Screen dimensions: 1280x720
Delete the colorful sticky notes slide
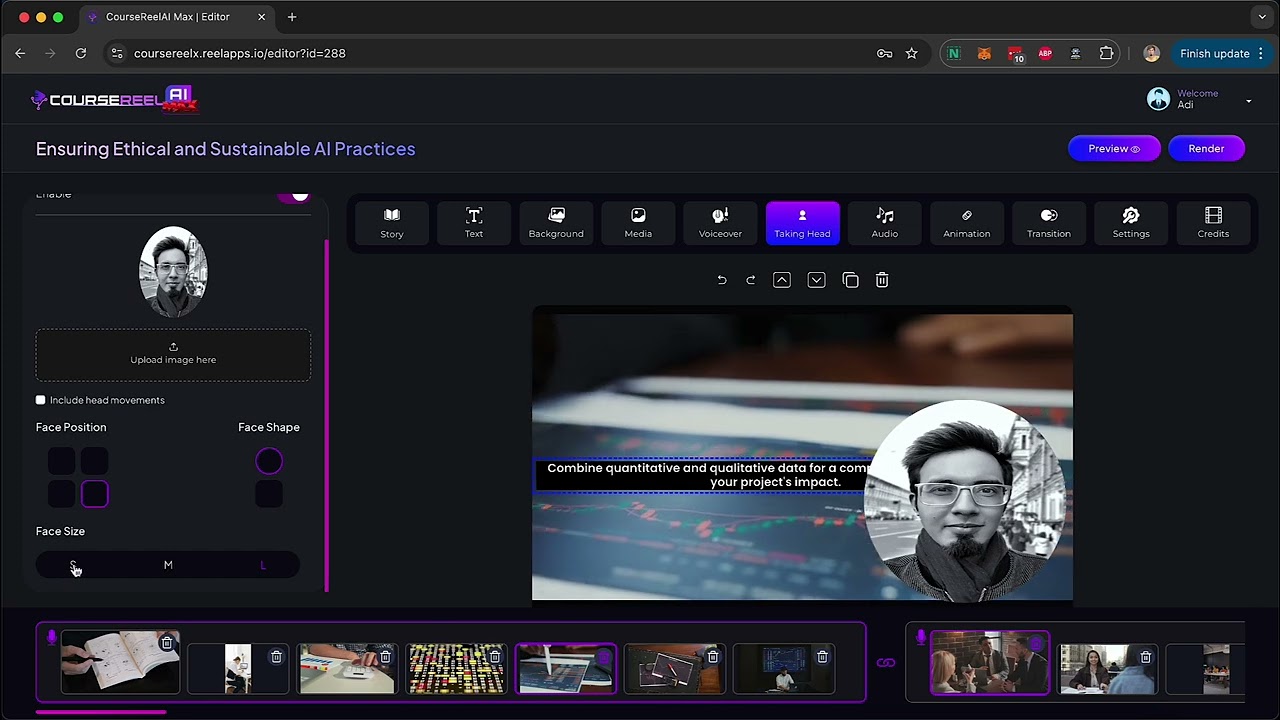[x=495, y=657]
